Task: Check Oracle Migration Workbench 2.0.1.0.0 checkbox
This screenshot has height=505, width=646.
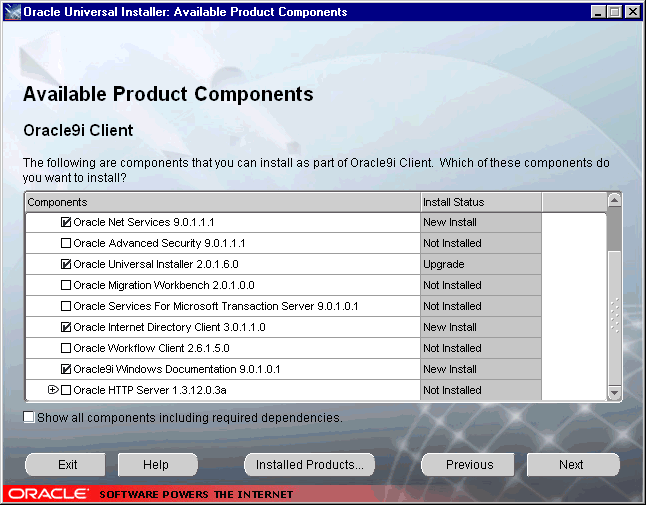Action: coord(66,285)
